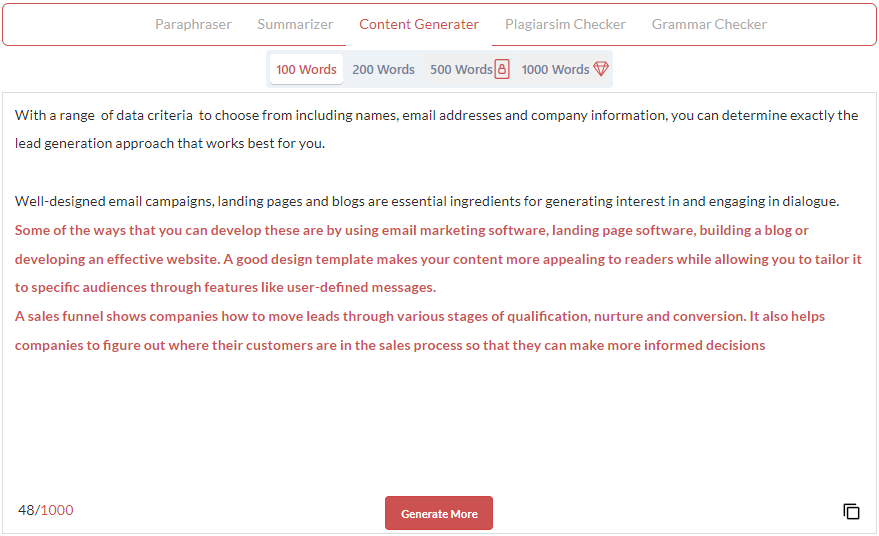This screenshot has height=536, width=879.
Task: Click the red 'Some of the ways' paragraph
Action: (438, 258)
